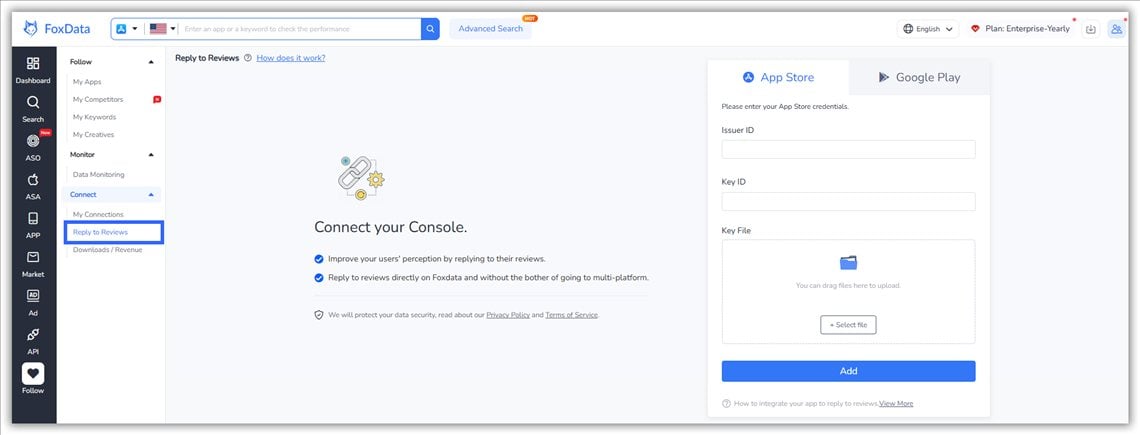
Task: Click the blue Add button
Action: [848, 371]
